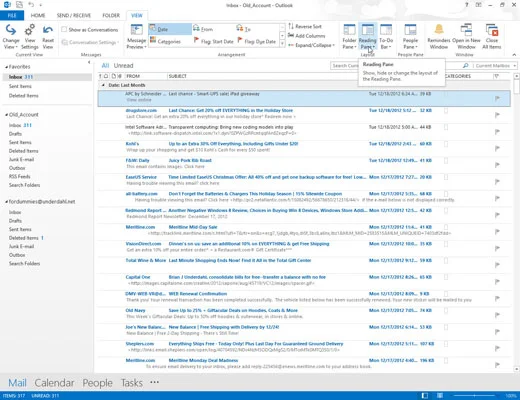Enable Show as Conversations checkbox
Screen dimensions: 520x400
64,29
